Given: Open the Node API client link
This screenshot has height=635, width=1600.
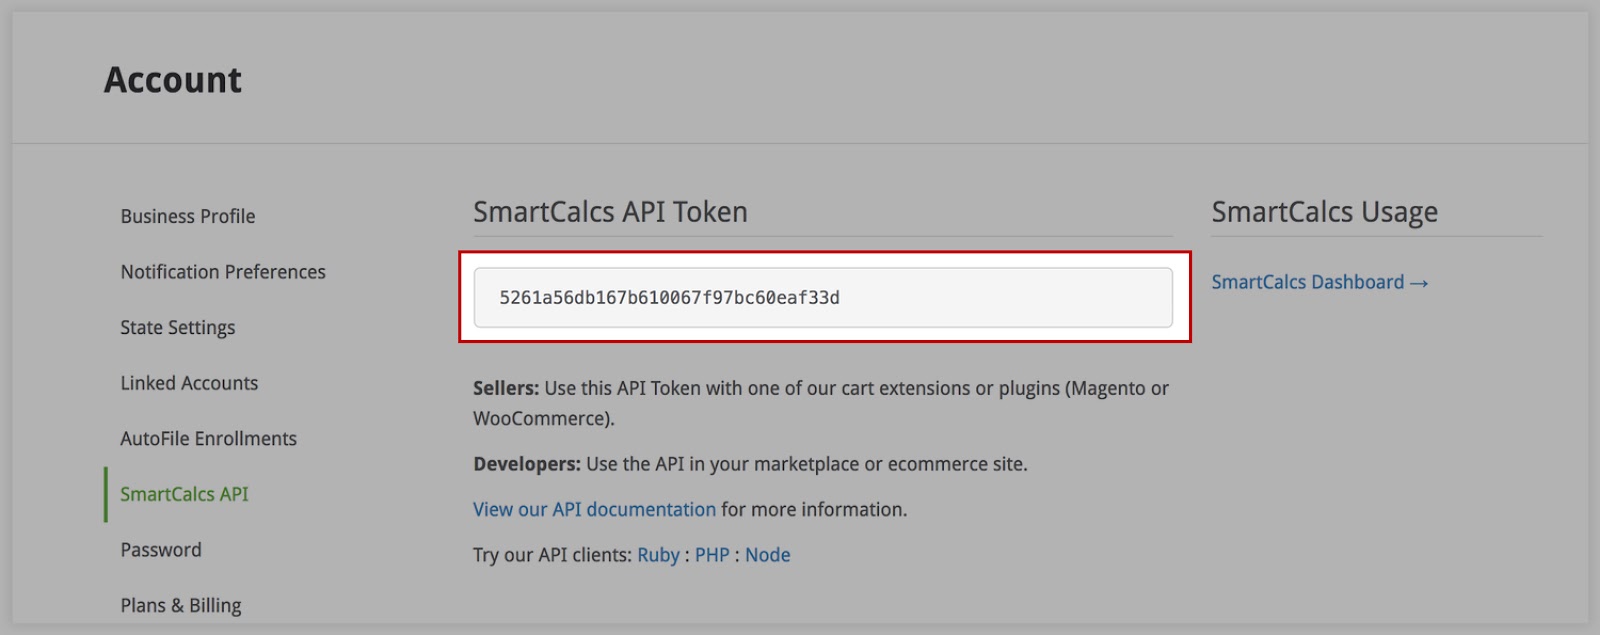Looking at the screenshot, I should 768,555.
